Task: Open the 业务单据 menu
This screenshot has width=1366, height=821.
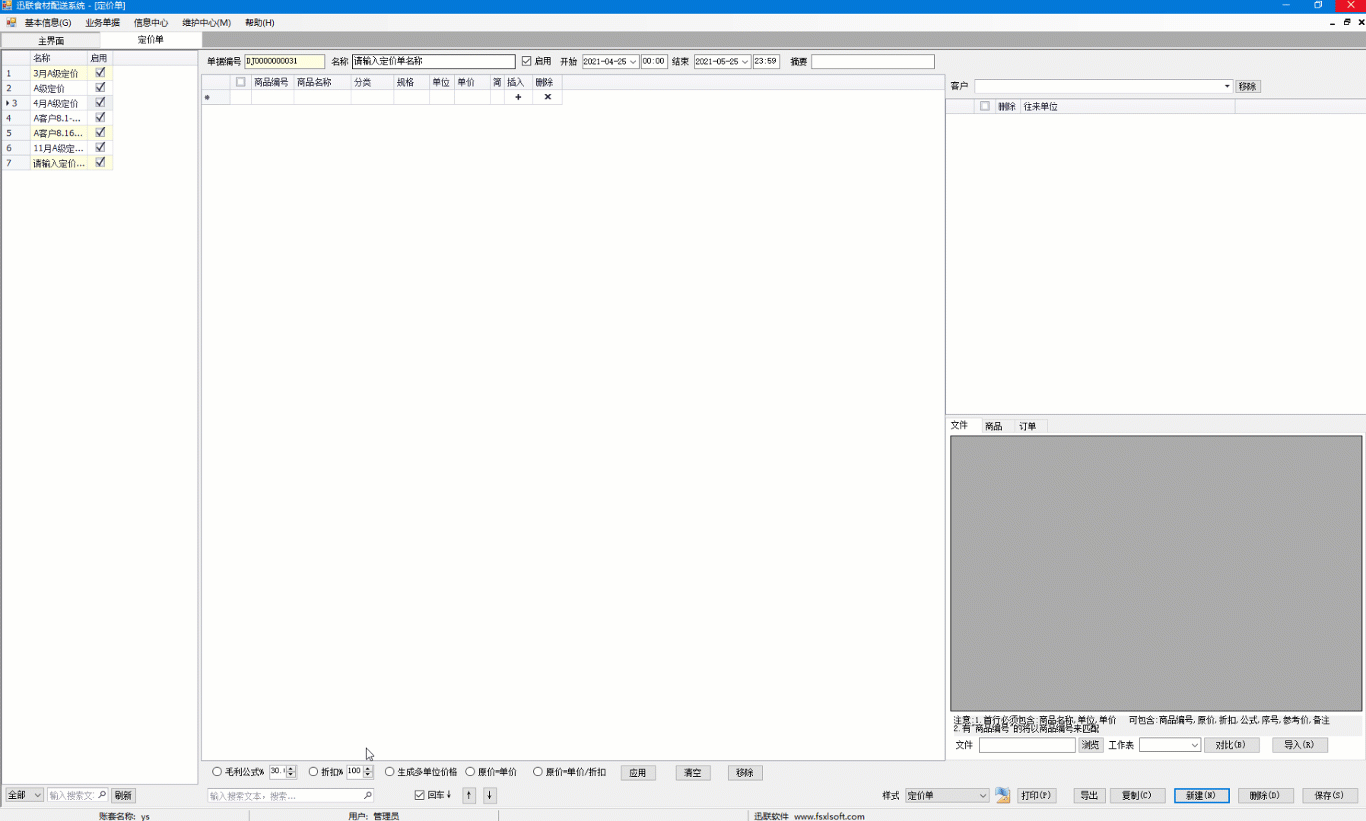Action: (x=102, y=22)
